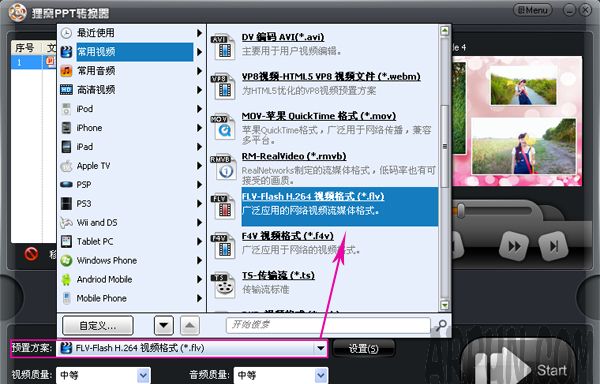Click the Andriod Mobile robot icon

(x=66, y=280)
